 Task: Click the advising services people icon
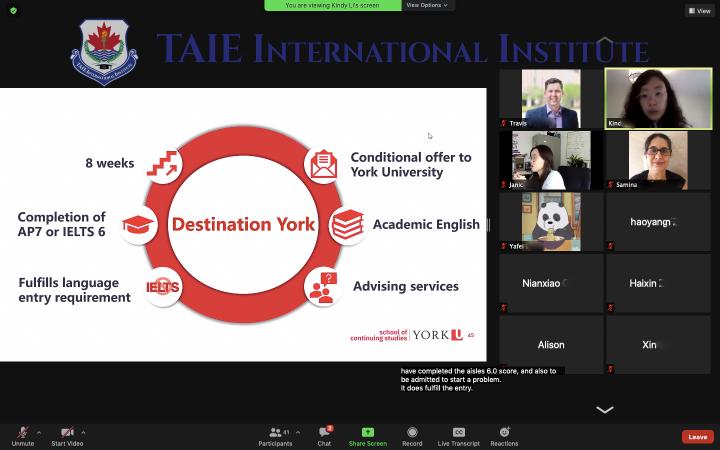[323, 287]
